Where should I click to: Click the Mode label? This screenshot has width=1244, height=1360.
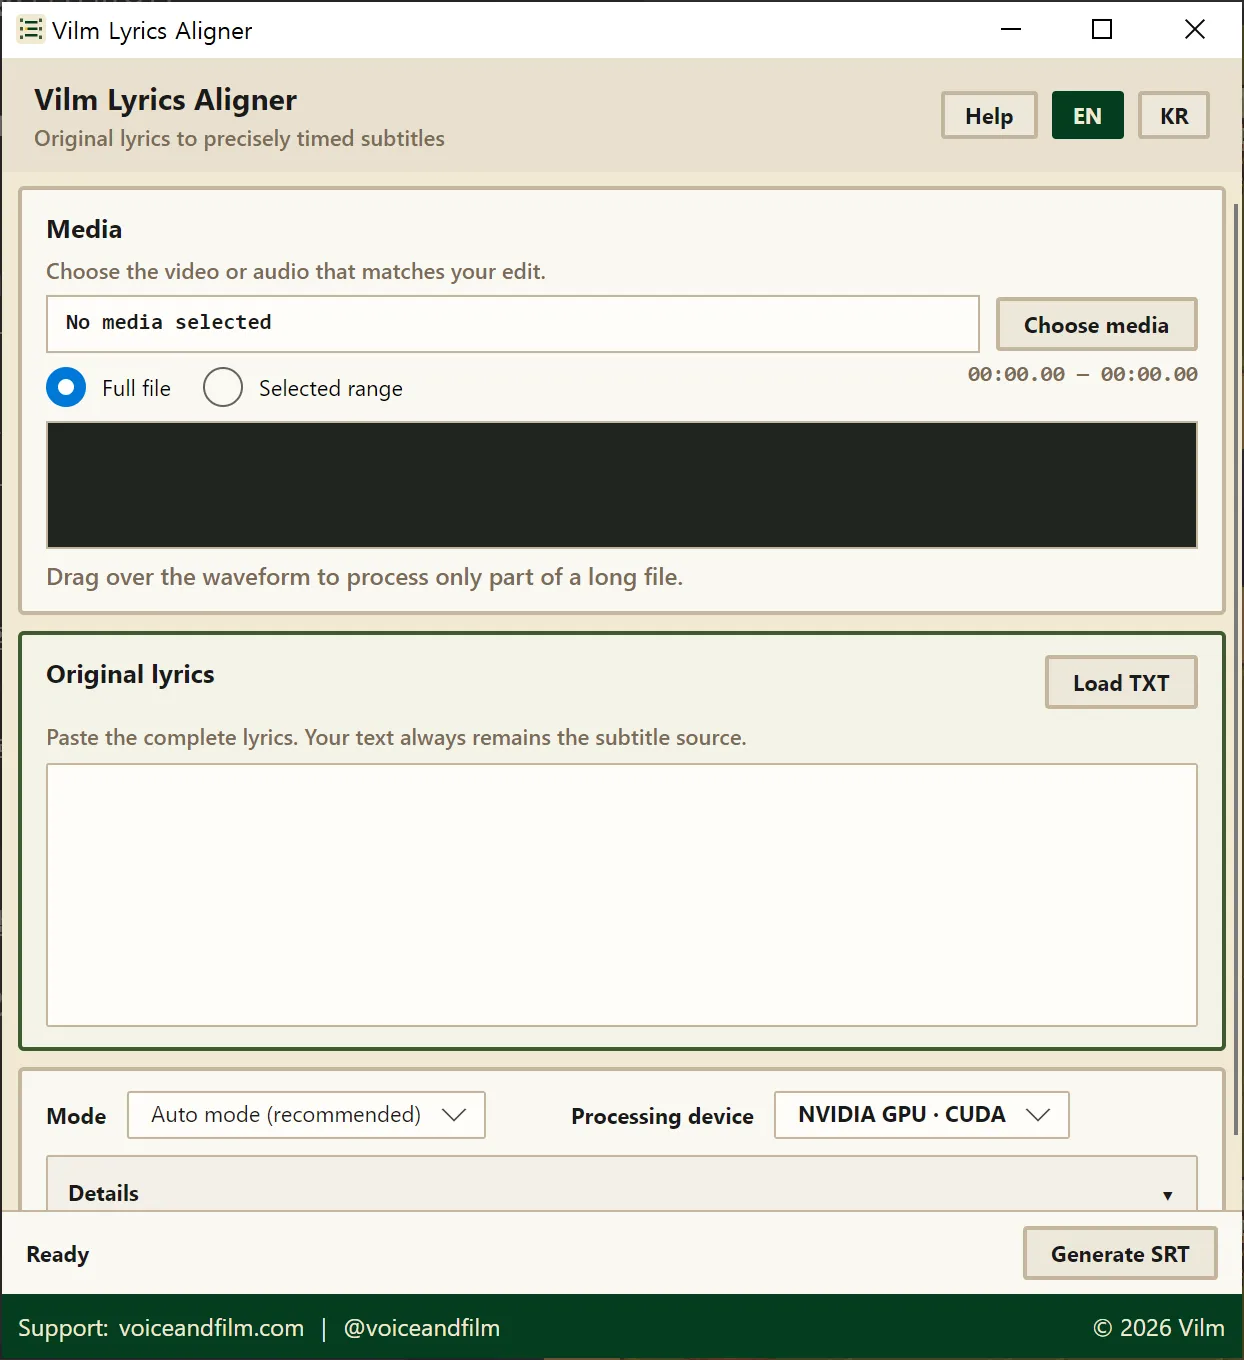point(76,1116)
